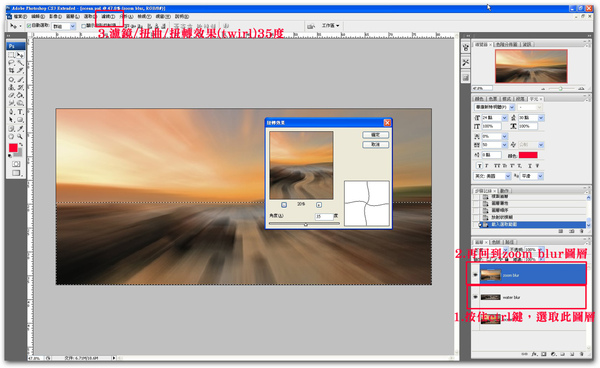Open the Auto-Select group dropdown
The image size is (600, 368).
(x=73, y=26)
